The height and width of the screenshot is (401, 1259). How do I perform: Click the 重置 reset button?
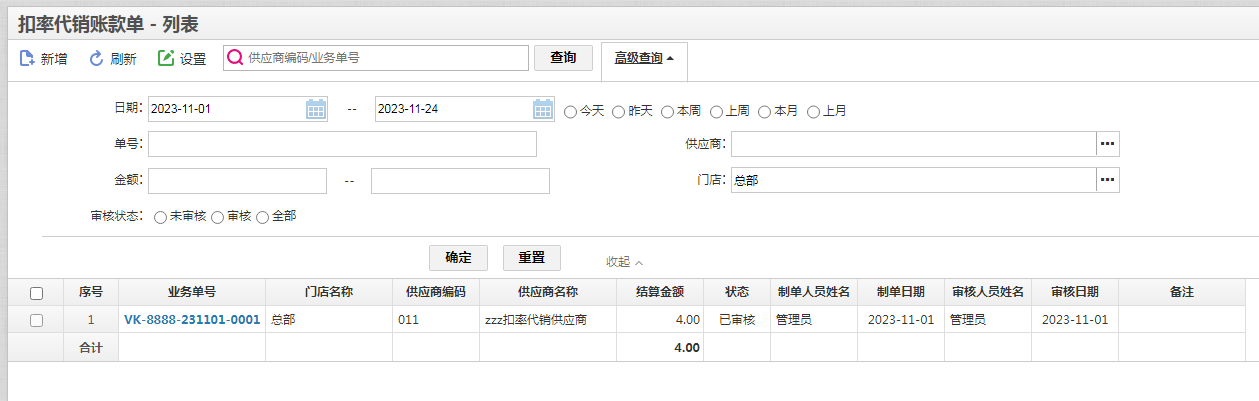[x=532, y=257]
